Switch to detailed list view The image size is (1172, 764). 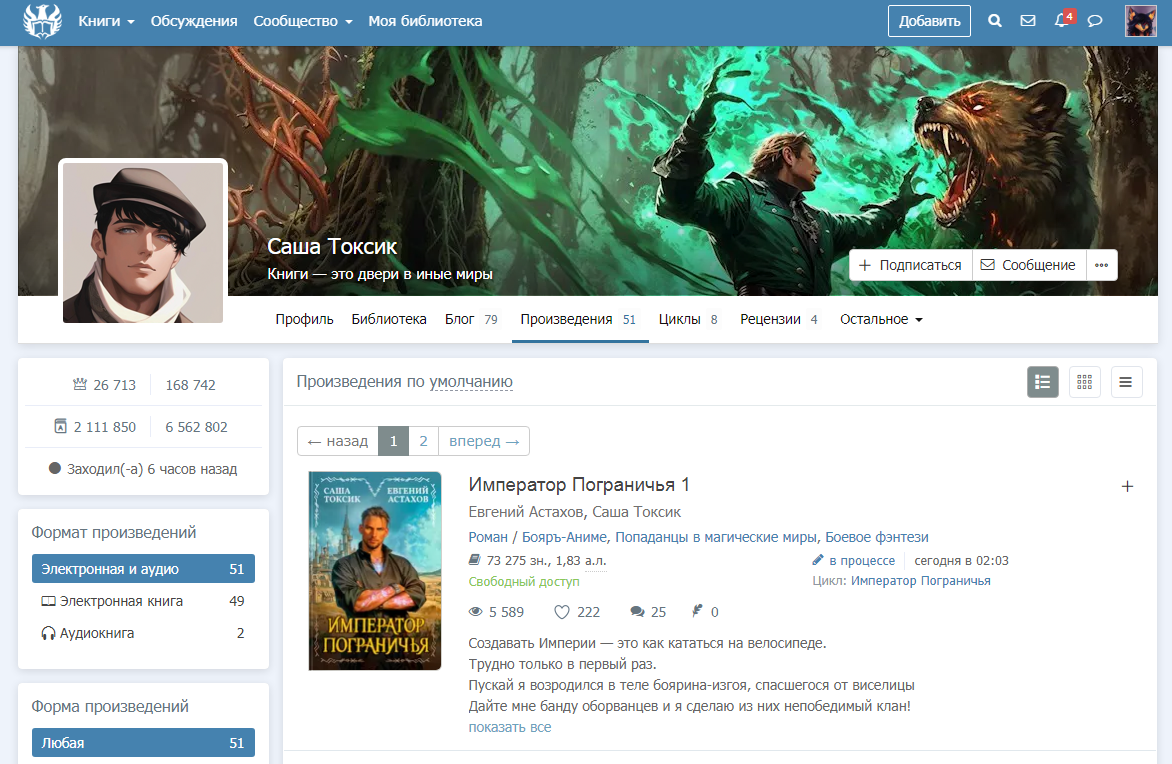click(x=1043, y=381)
